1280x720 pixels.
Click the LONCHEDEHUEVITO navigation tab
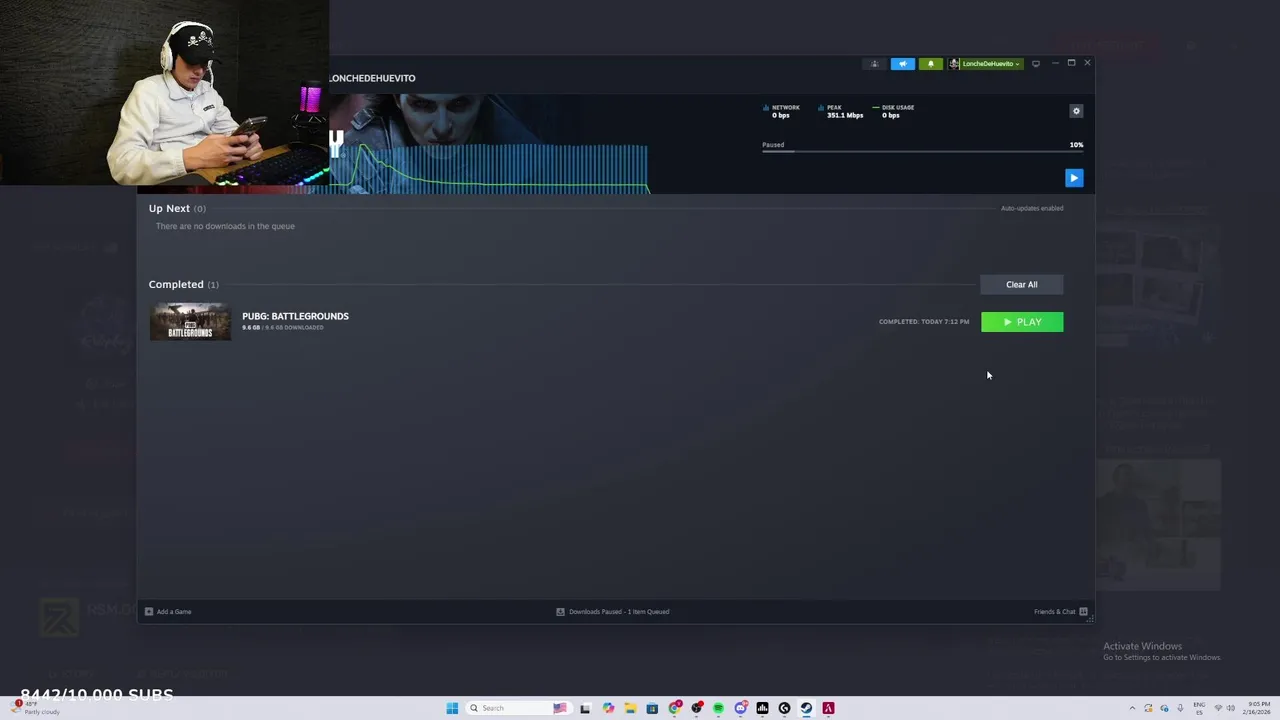[372, 78]
